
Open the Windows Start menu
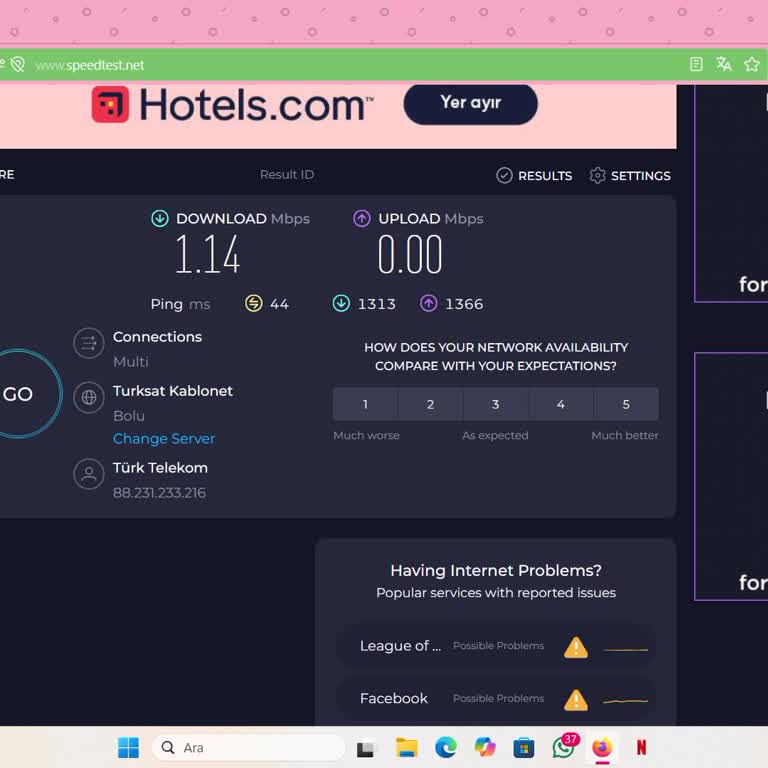[x=128, y=747]
